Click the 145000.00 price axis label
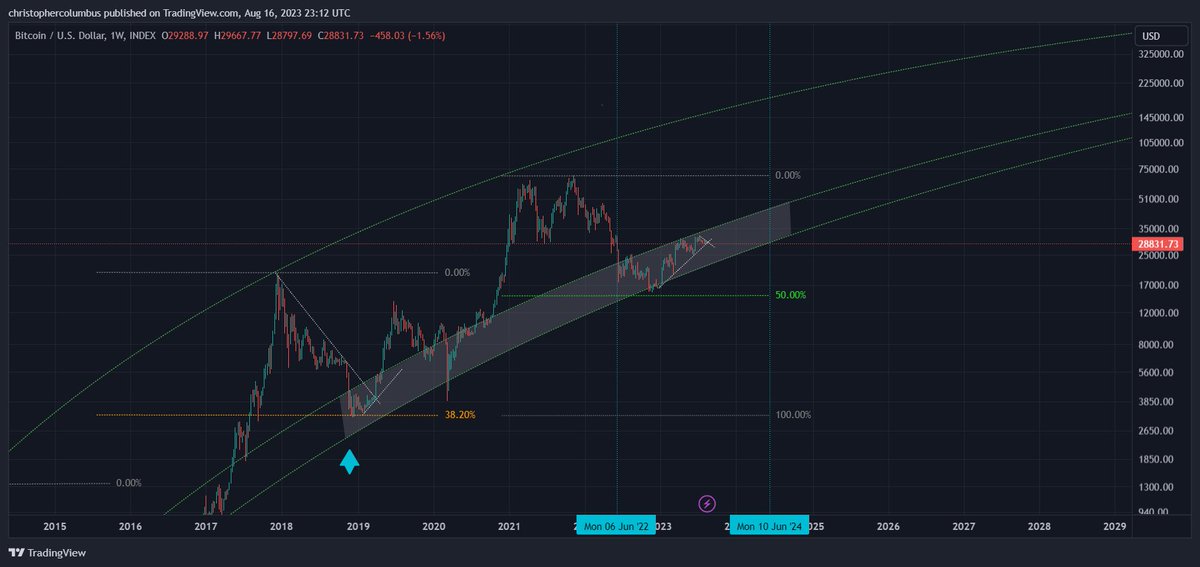The image size is (1200, 567). point(1161,117)
